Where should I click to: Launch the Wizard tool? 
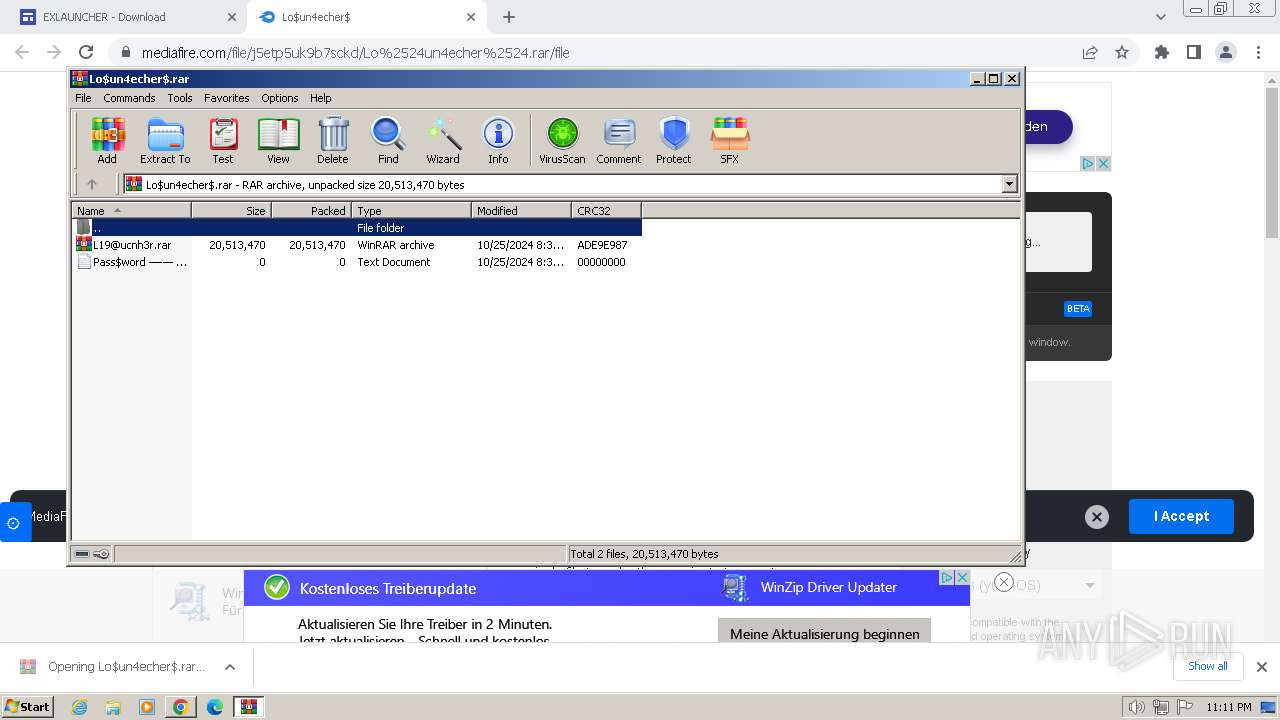443,141
